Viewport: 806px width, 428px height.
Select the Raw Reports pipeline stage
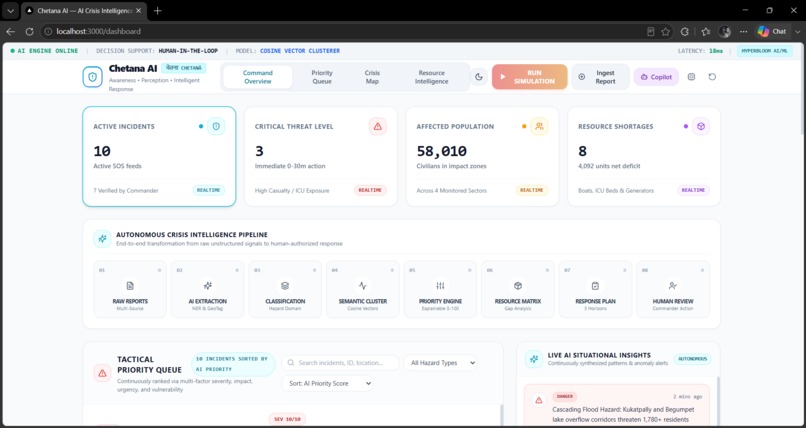(130, 289)
